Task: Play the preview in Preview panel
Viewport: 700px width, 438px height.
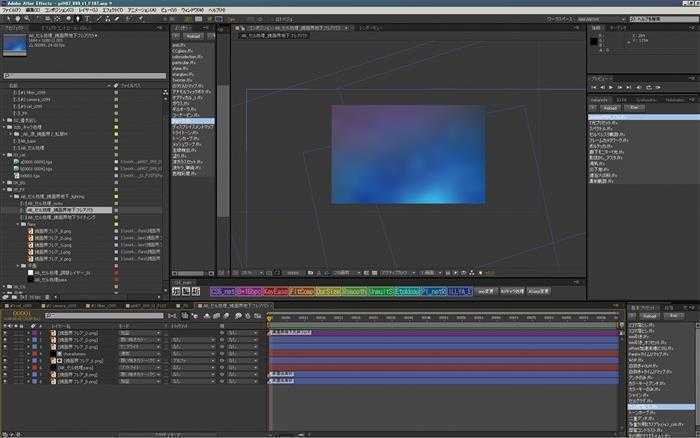Action: pyautogui.click(x=611, y=88)
